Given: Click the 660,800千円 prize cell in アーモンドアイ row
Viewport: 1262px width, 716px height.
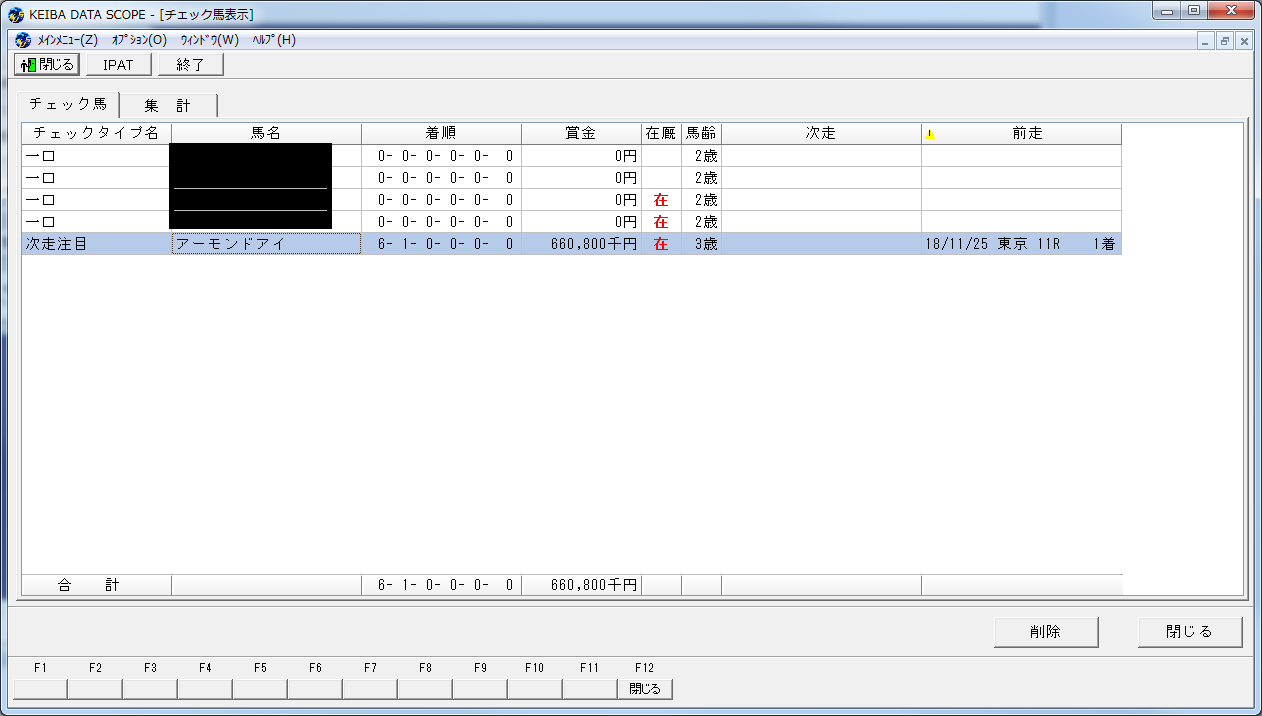Looking at the screenshot, I should (x=582, y=244).
